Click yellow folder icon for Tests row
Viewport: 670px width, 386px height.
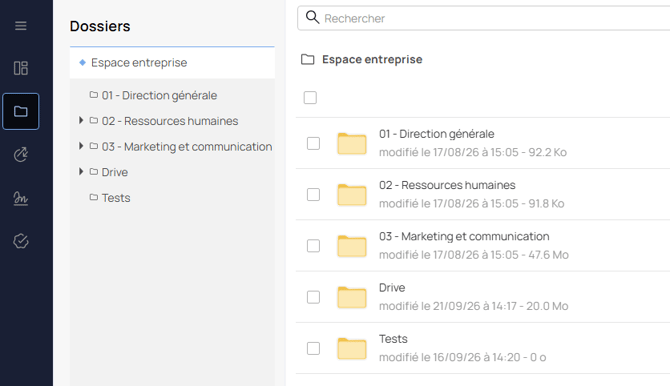coord(352,349)
